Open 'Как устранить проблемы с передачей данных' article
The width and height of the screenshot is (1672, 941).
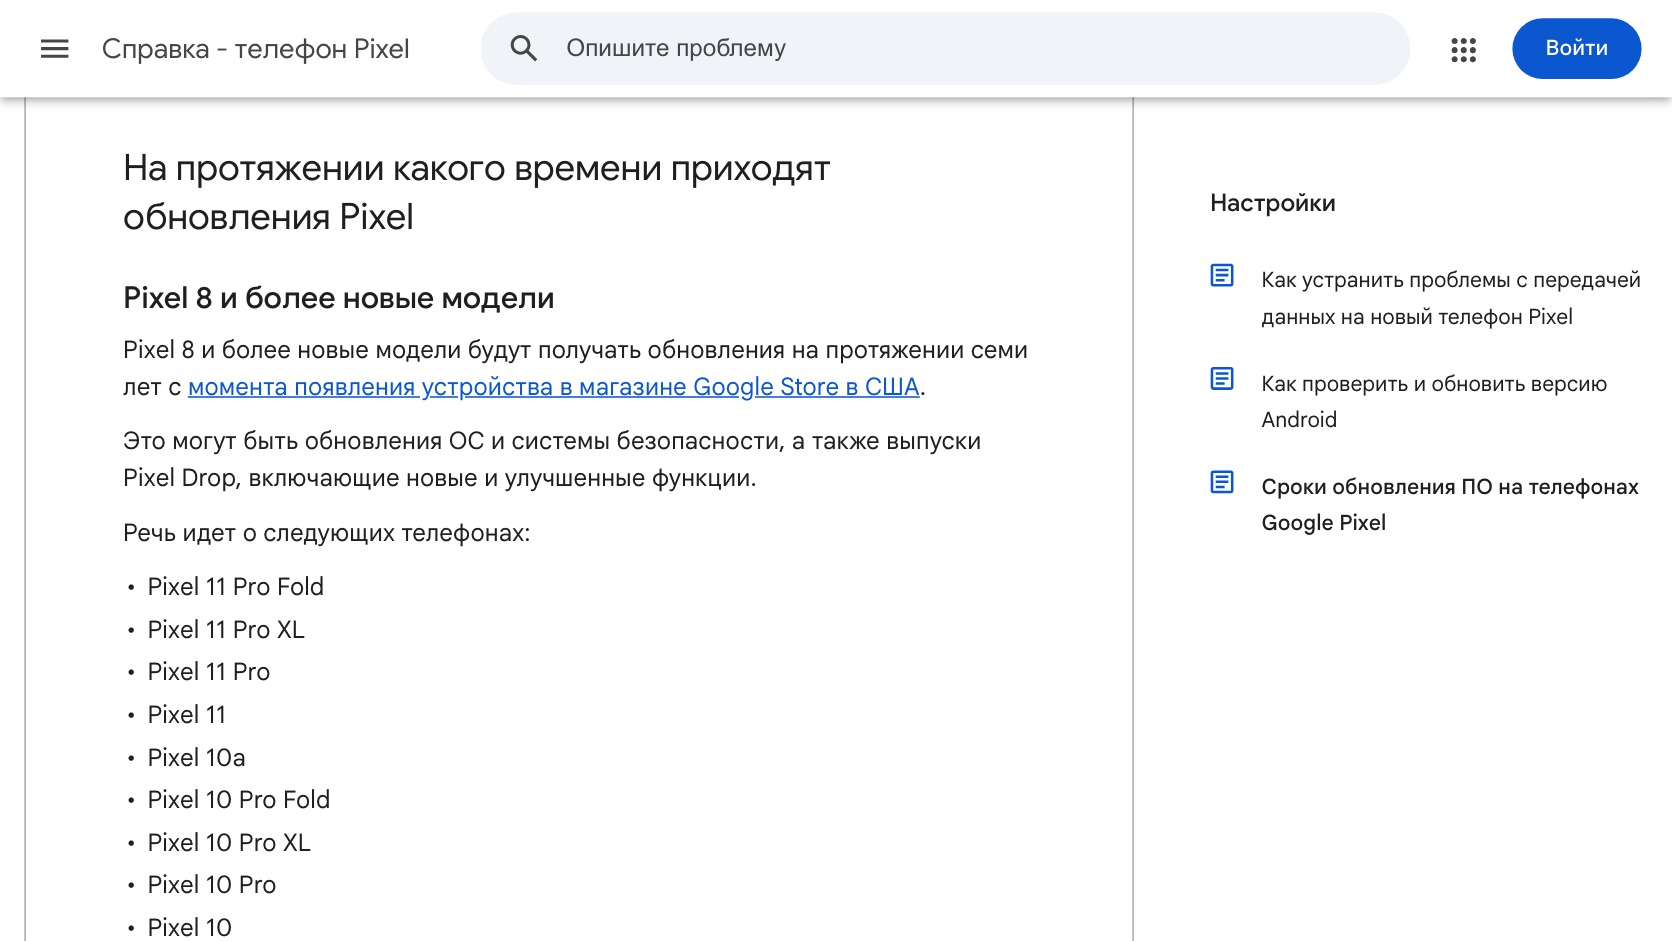pos(1450,298)
